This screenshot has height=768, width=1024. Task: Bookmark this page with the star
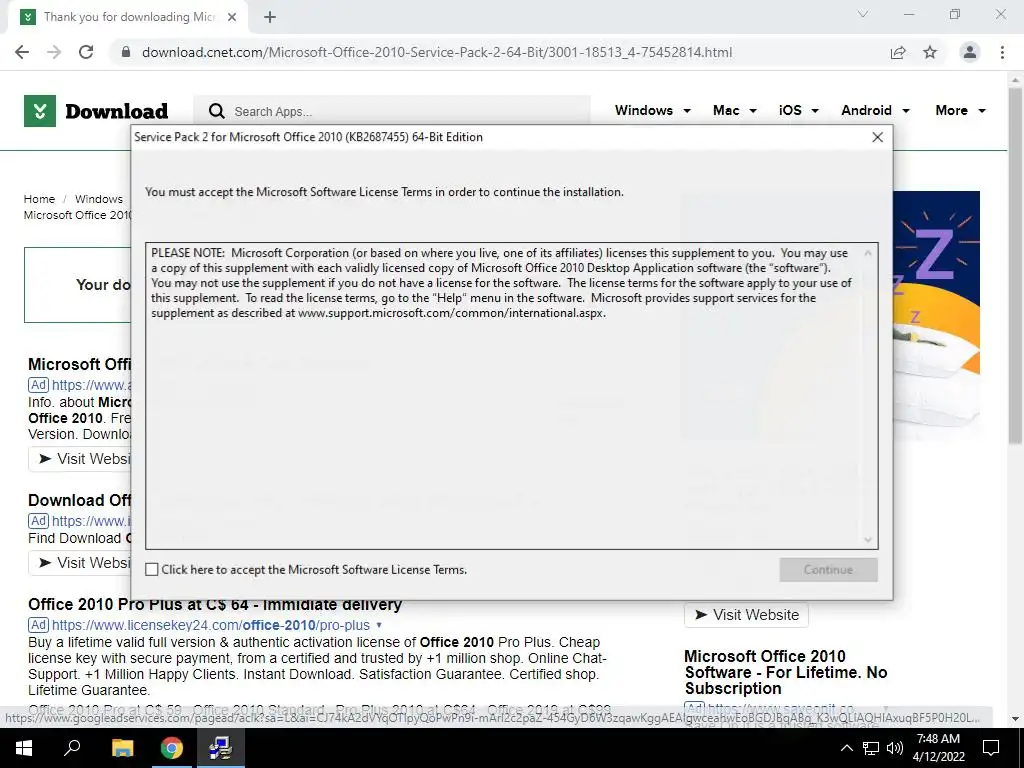click(x=930, y=52)
